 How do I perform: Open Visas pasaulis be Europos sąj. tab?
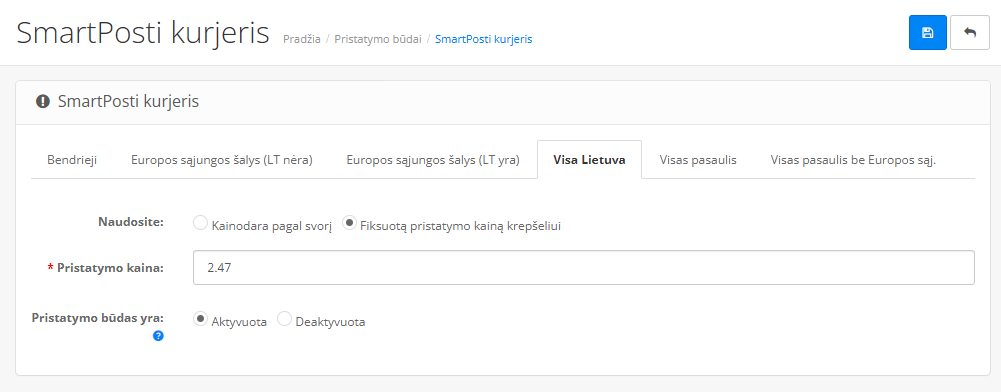point(854,160)
